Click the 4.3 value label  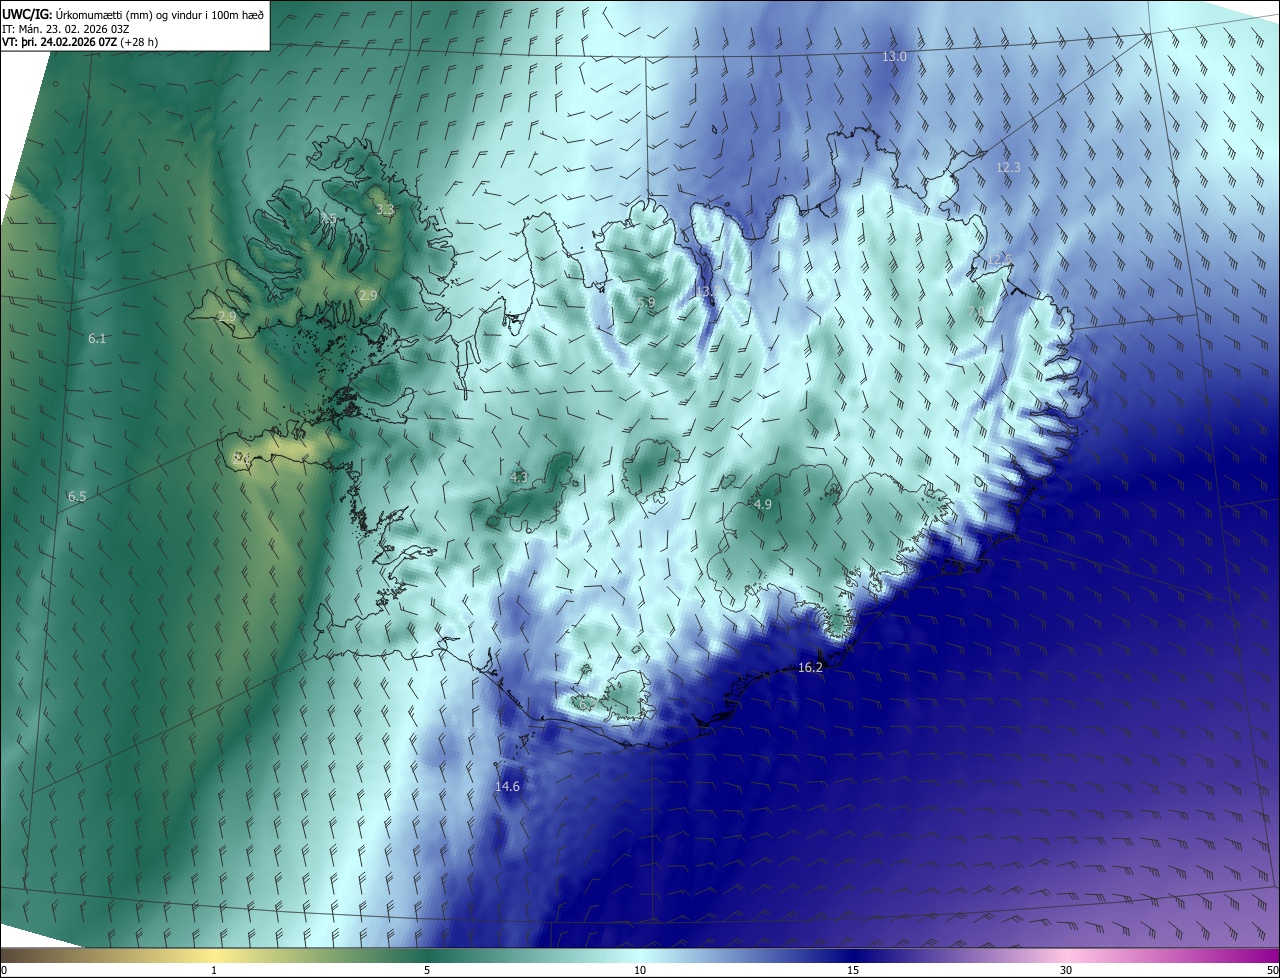pyautogui.click(x=519, y=478)
